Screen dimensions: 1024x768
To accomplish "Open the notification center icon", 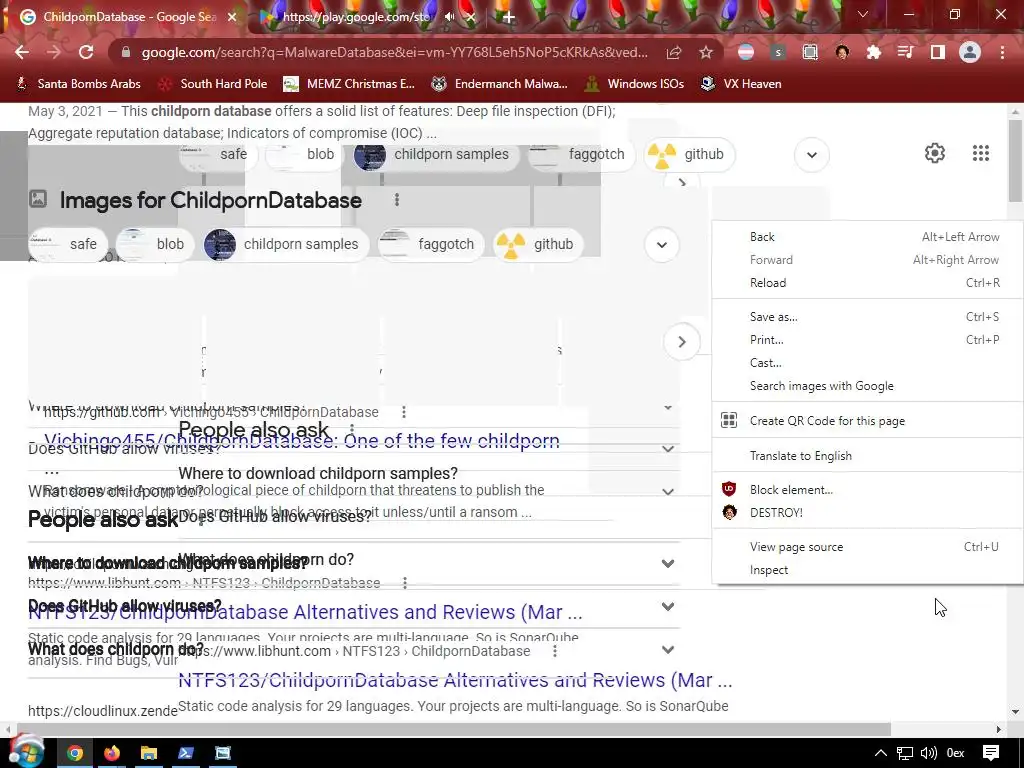I will [x=991, y=753].
